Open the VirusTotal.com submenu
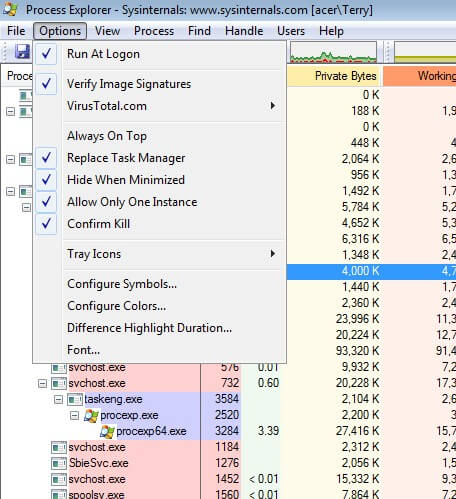Image resolution: width=456 pixels, height=499 pixels. [x=159, y=106]
